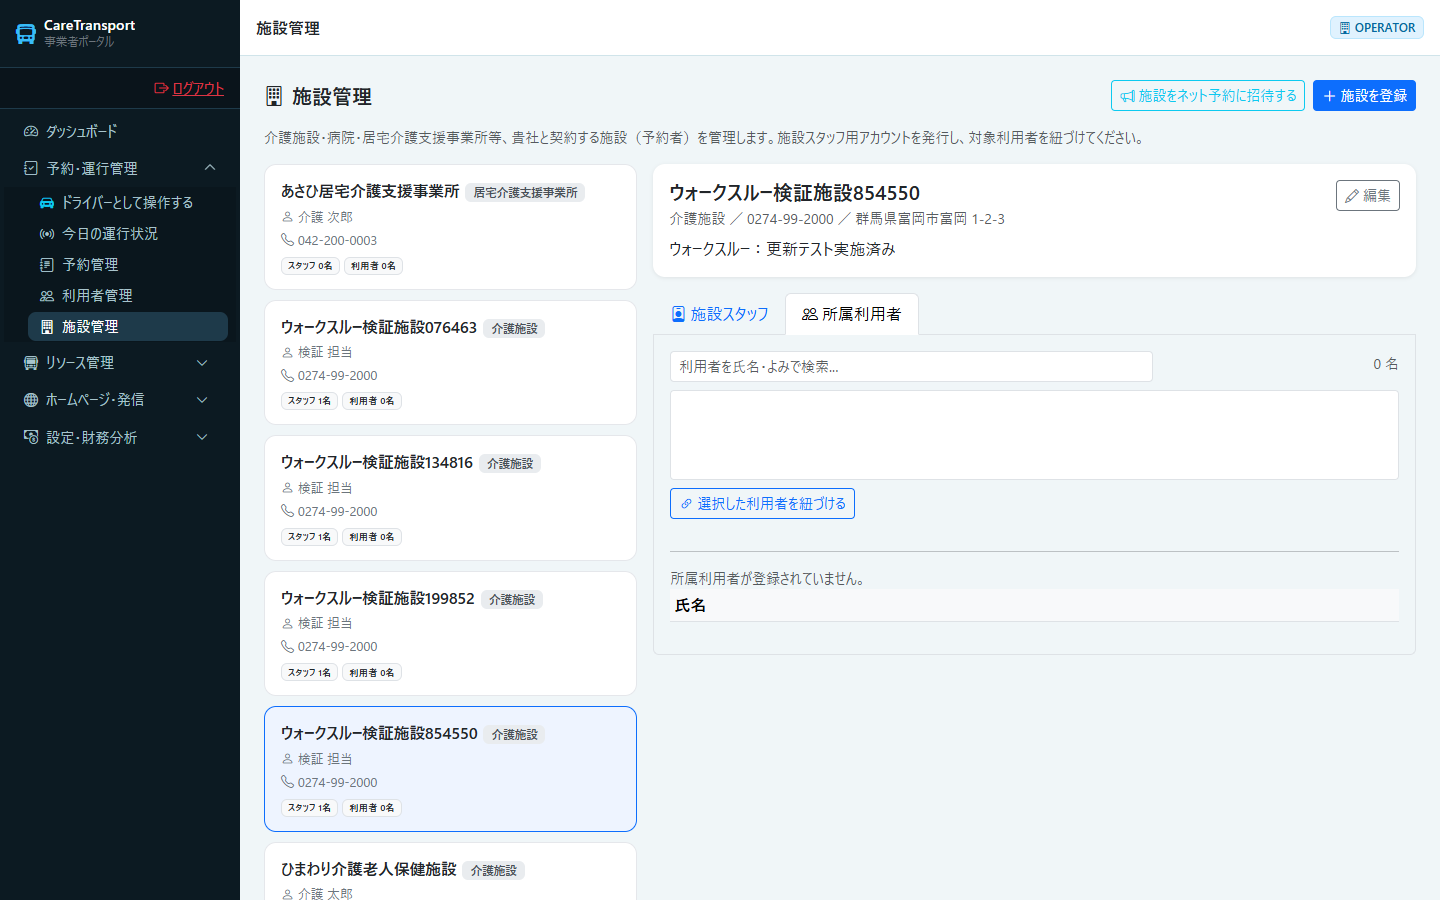Click 施設をネット予約に招待する button
This screenshot has height=900, width=1440.
coord(1208,96)
